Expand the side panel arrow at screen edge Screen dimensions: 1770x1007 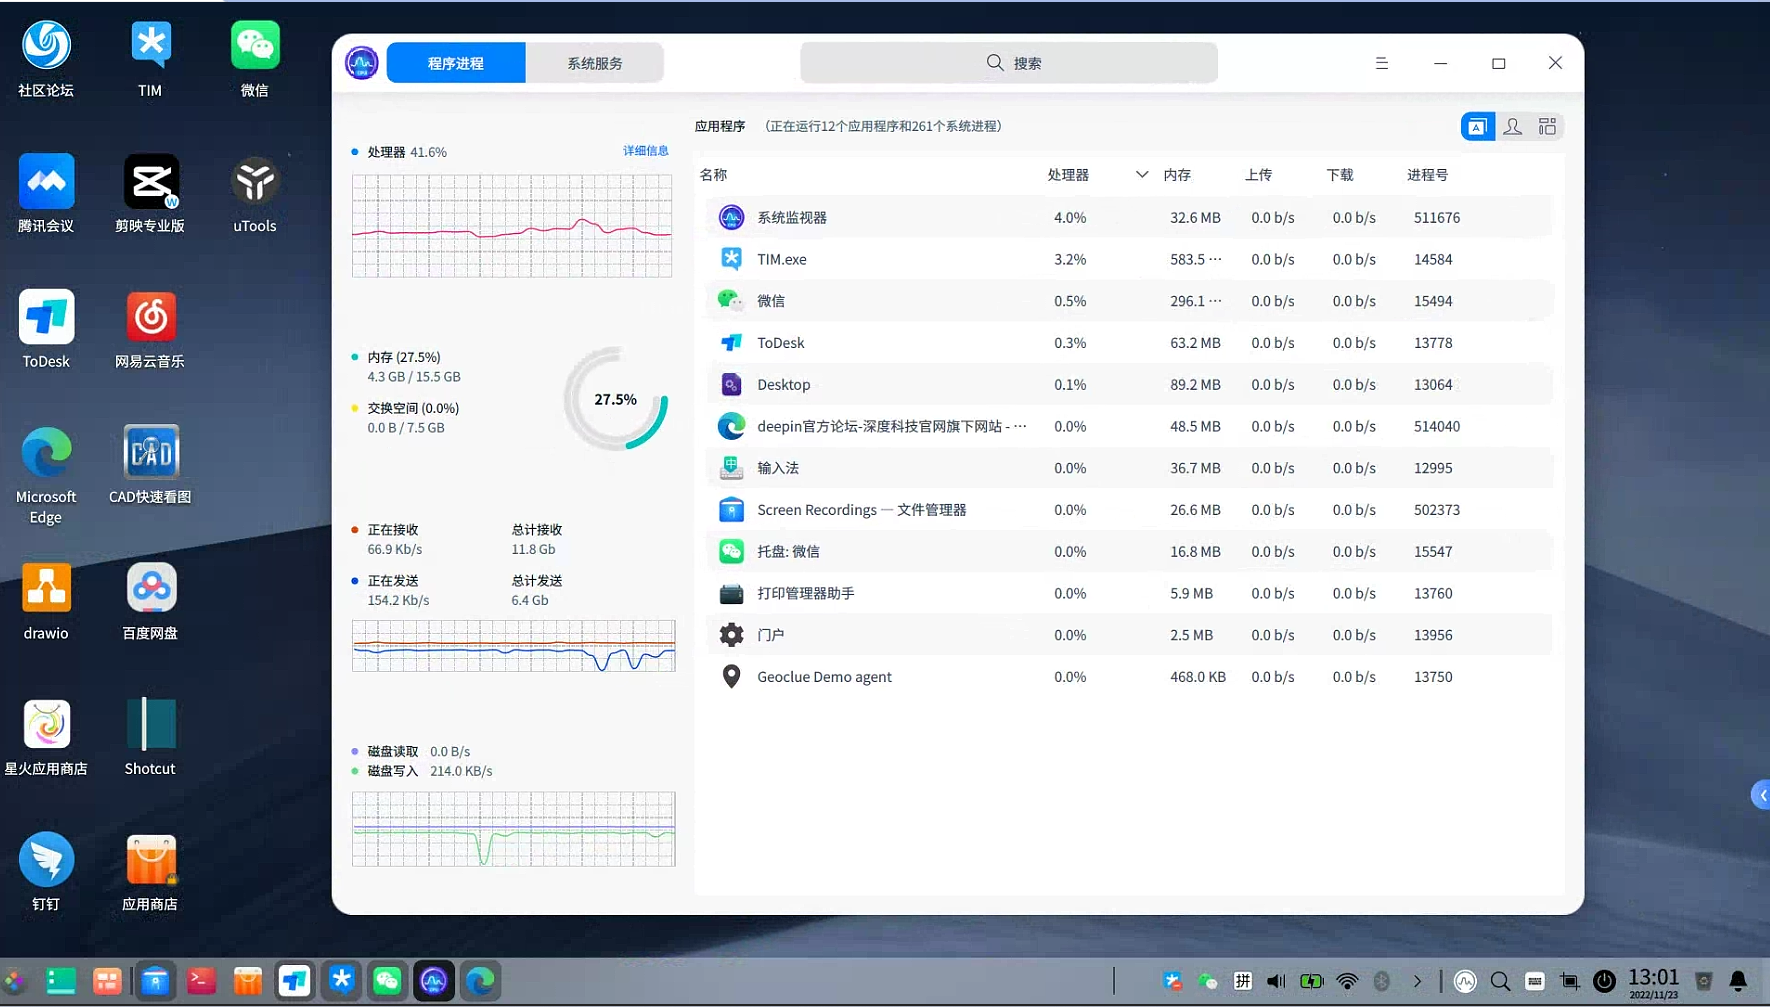click(x=1761, y=795)
